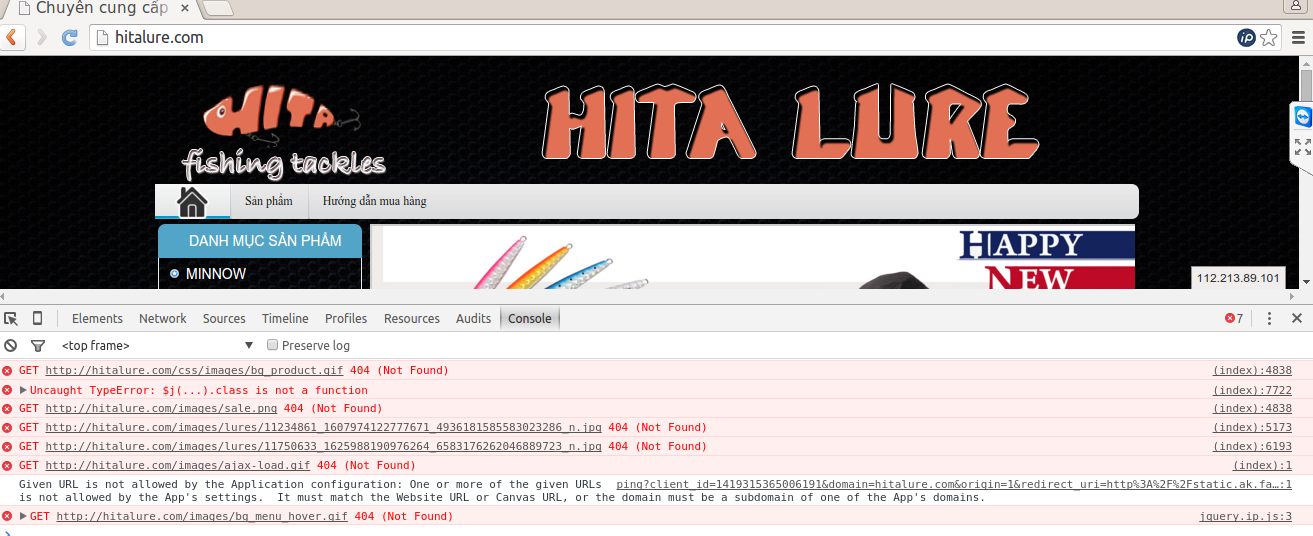Click the red error count indicator showing 7
This screenshot has width=1313, height=536.
pos(1234,318)
